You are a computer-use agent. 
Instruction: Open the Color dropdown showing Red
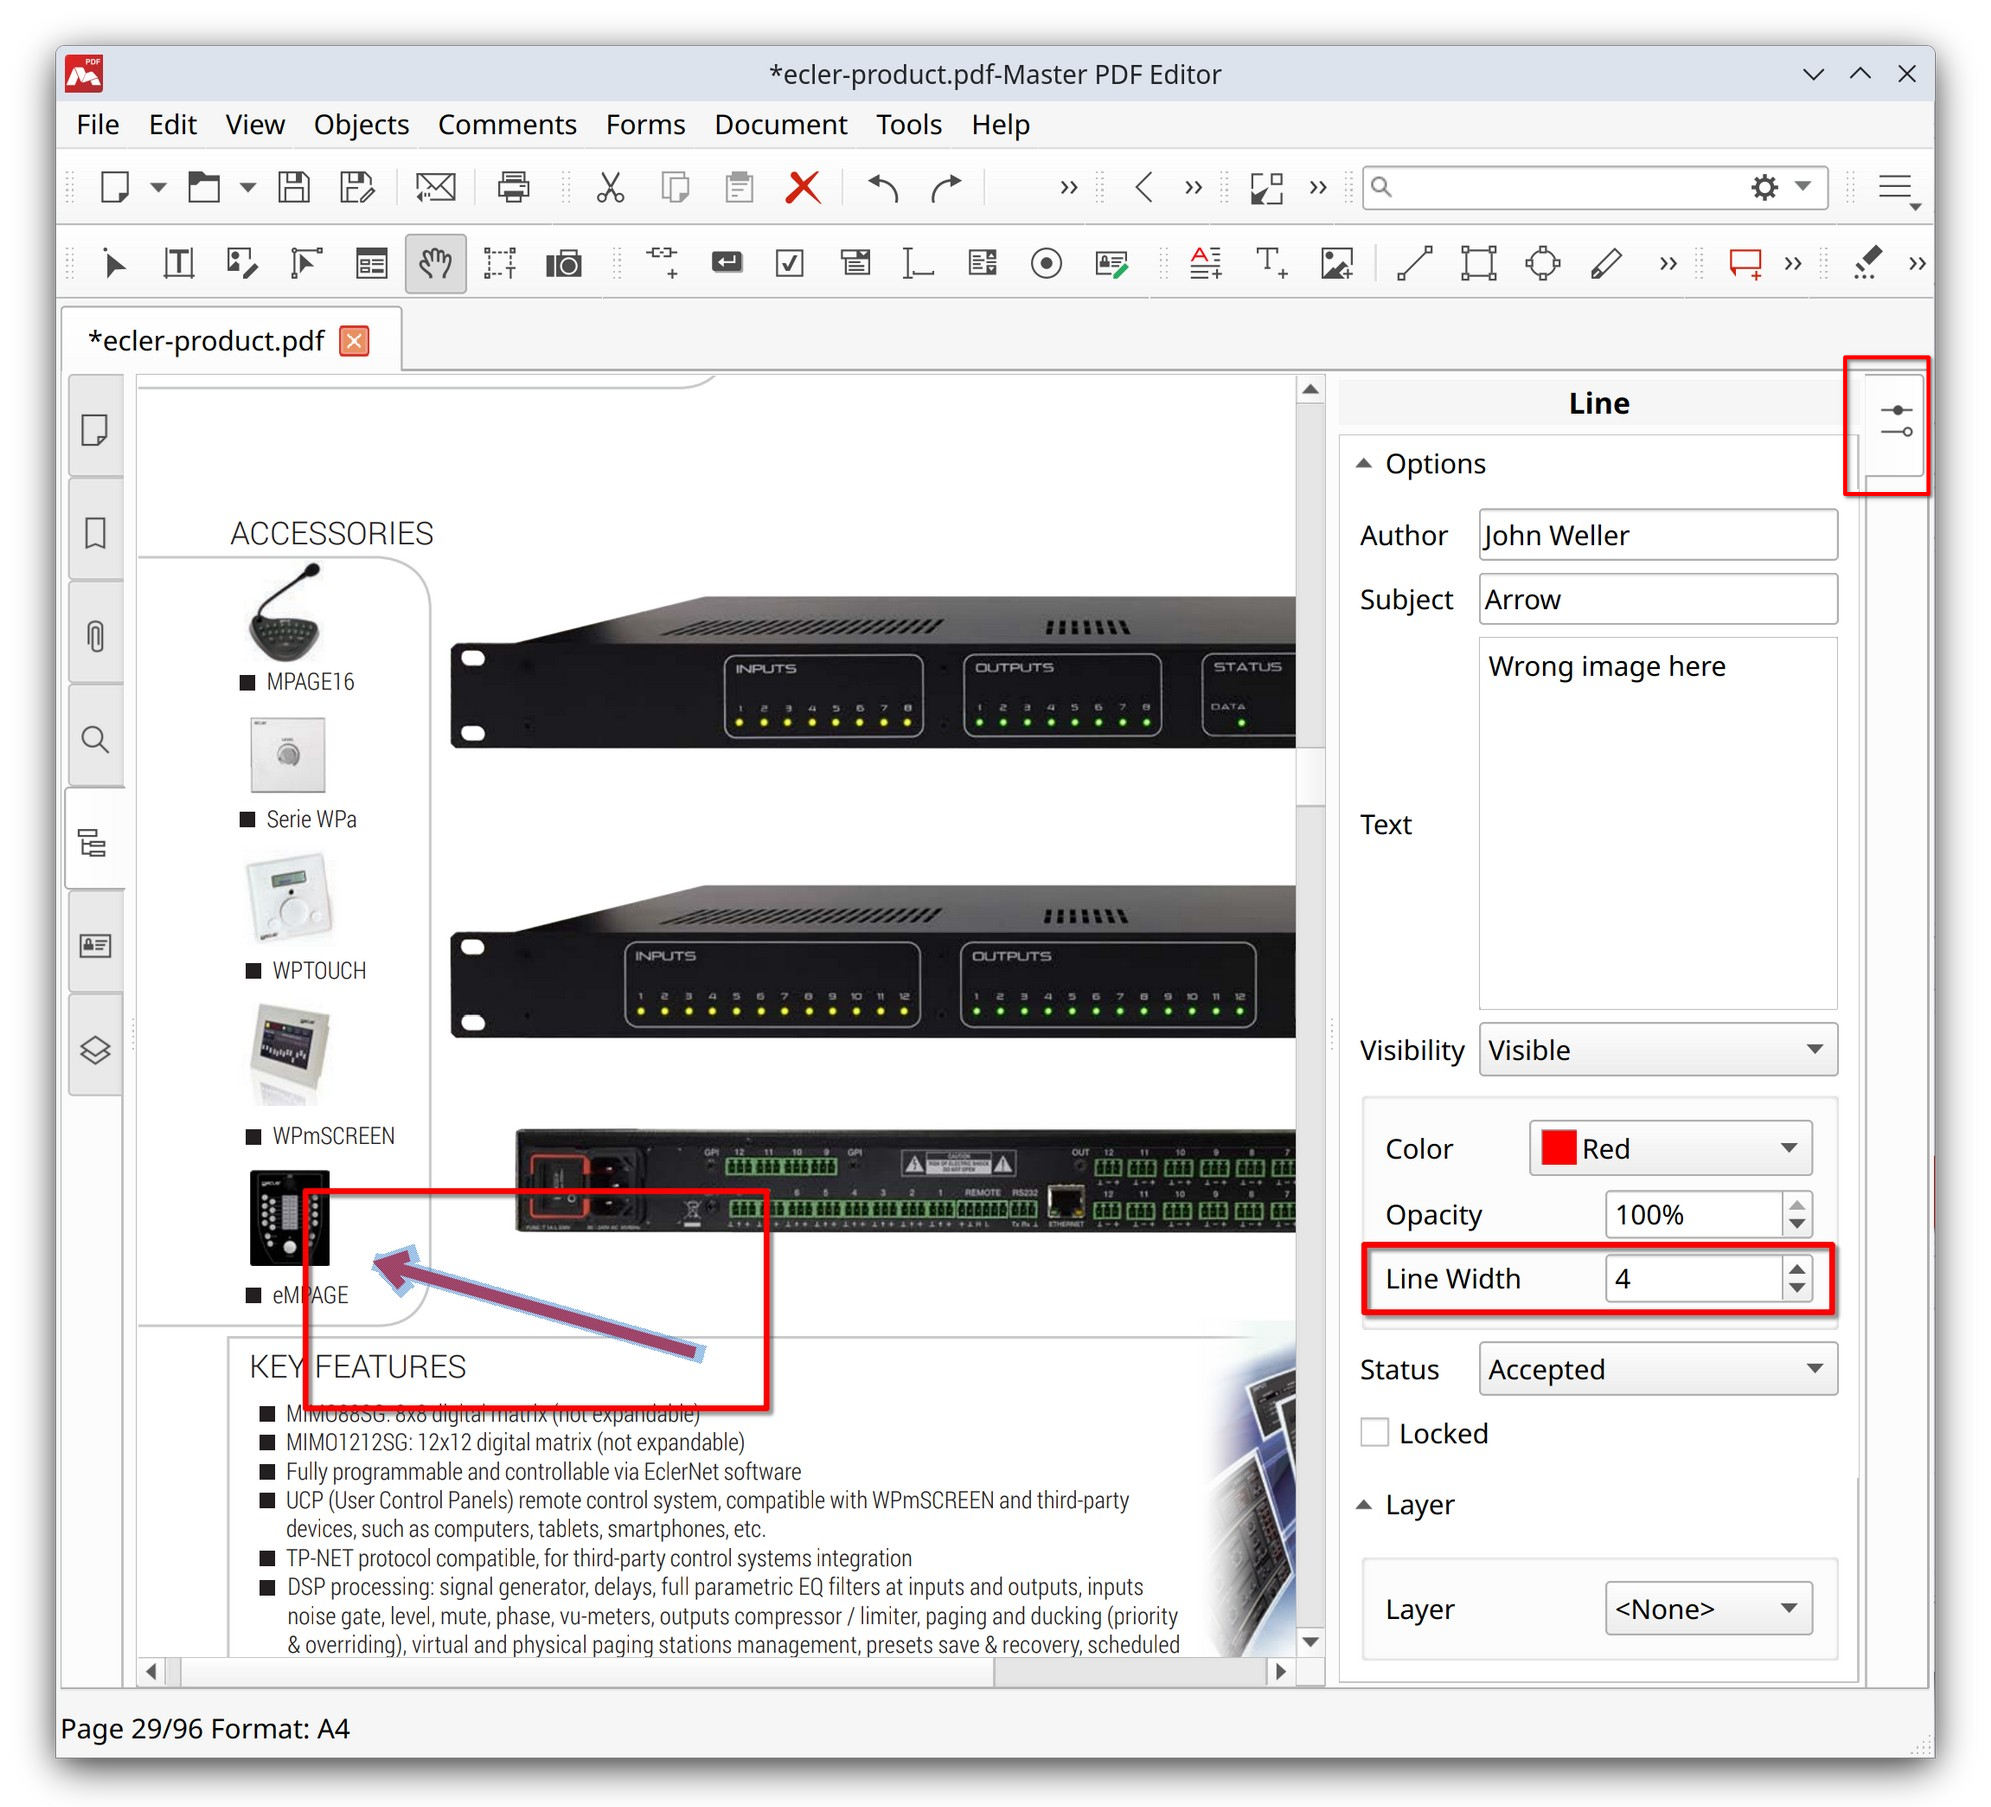[x=1669, y=1147]
